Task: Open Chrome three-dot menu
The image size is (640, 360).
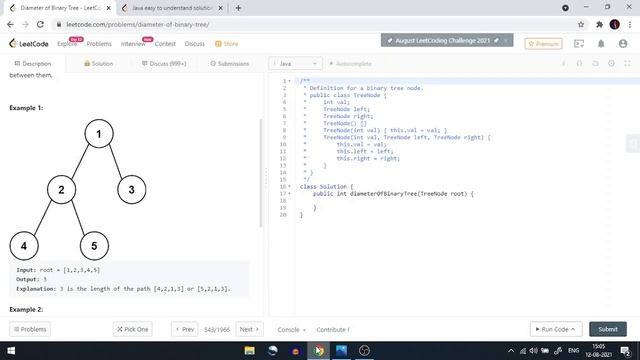Action: [630, 24]
